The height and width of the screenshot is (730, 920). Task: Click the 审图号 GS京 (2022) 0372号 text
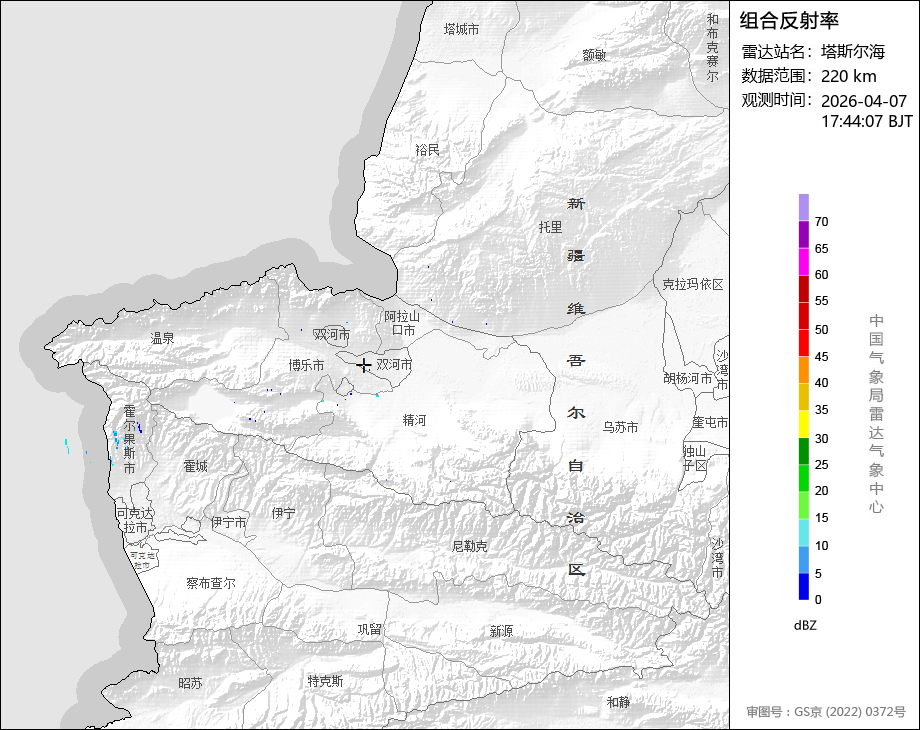pyautogui.click(x=825, y=712)
